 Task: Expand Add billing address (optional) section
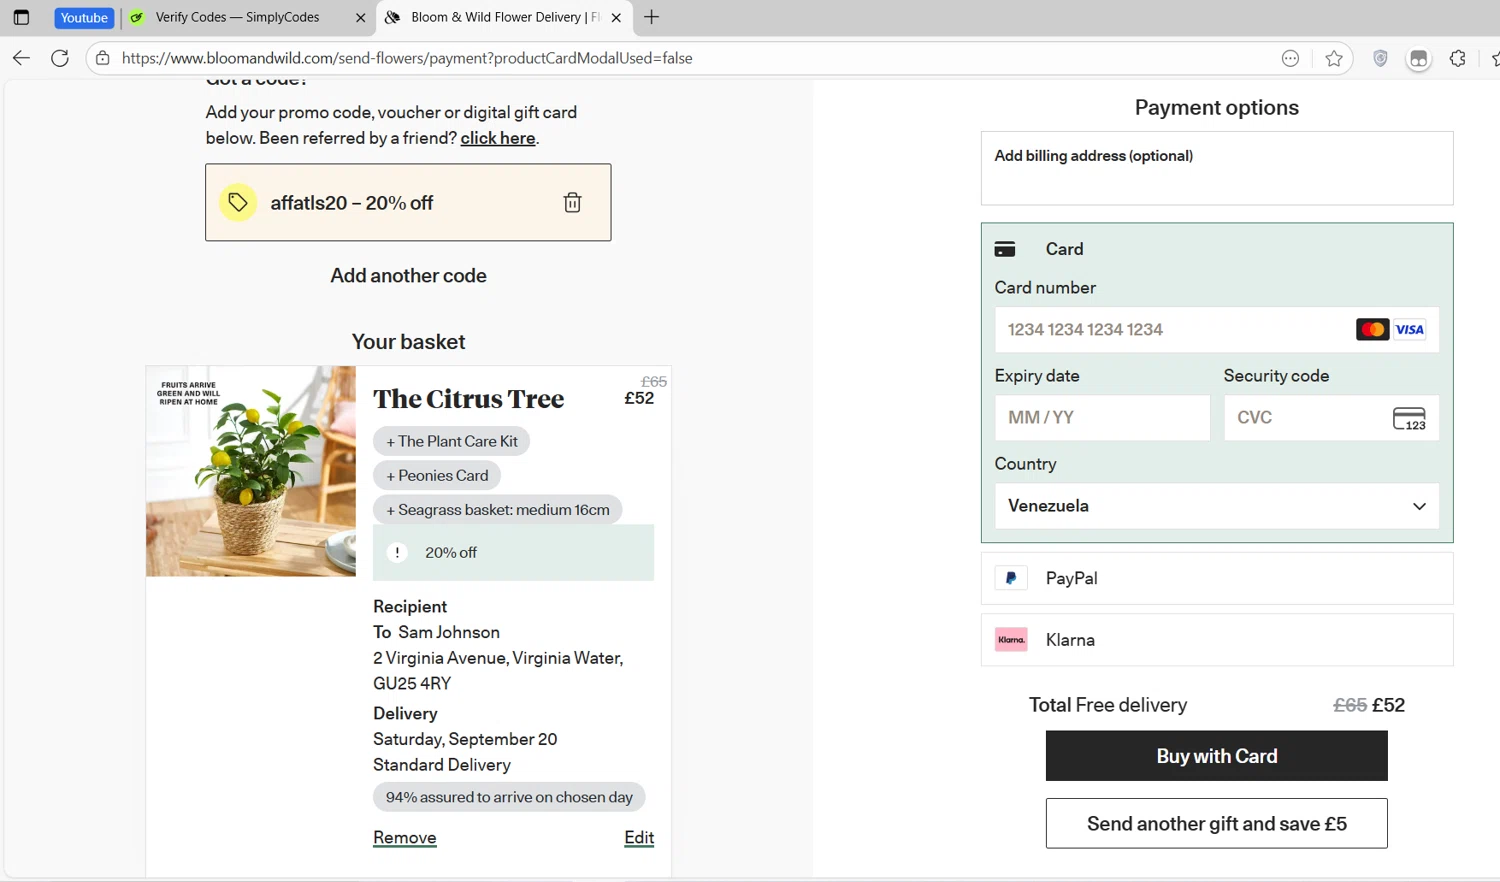tap(1093, 156)
